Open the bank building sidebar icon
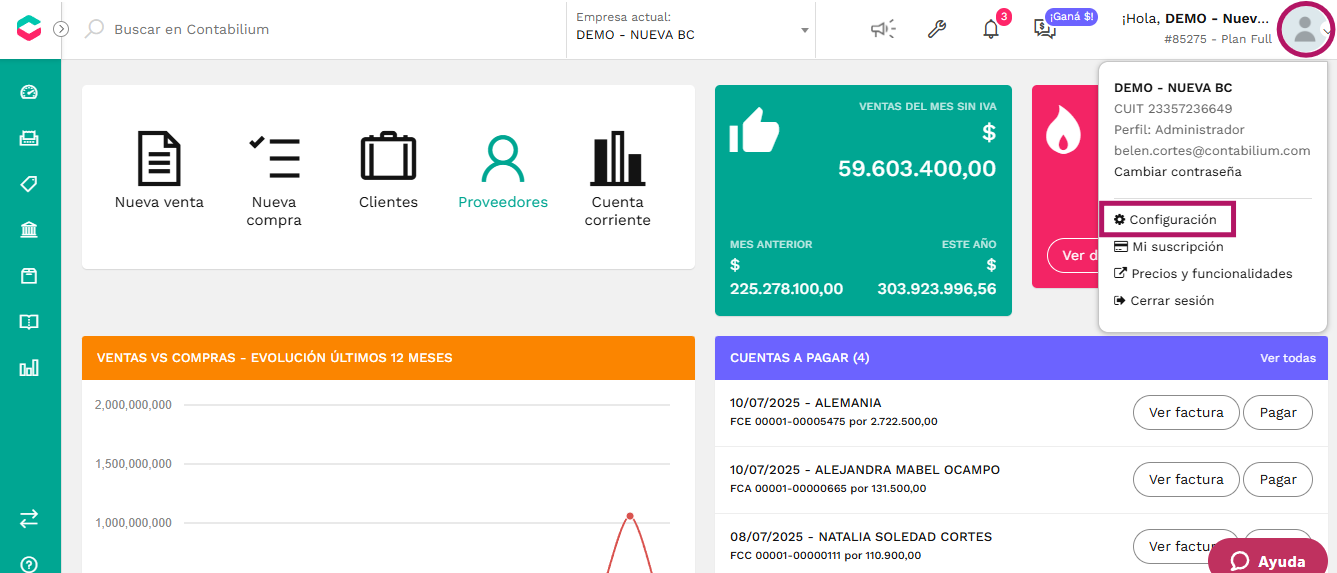Screen dimensions: 1337x573 coord(29,230)
